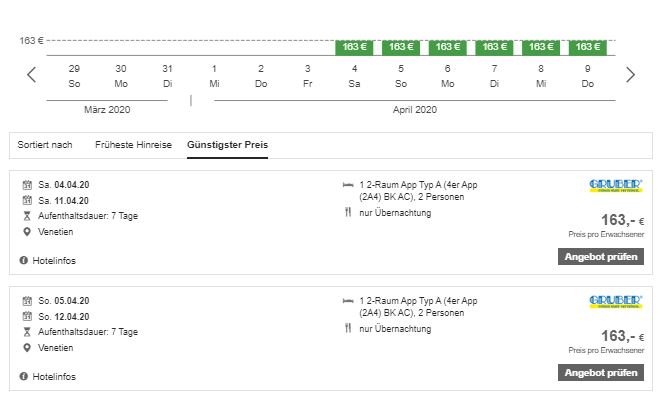This screenshot has height=398, width=667.
Task: Open Hotelinfos for the second offer
Action: [54, 377]
